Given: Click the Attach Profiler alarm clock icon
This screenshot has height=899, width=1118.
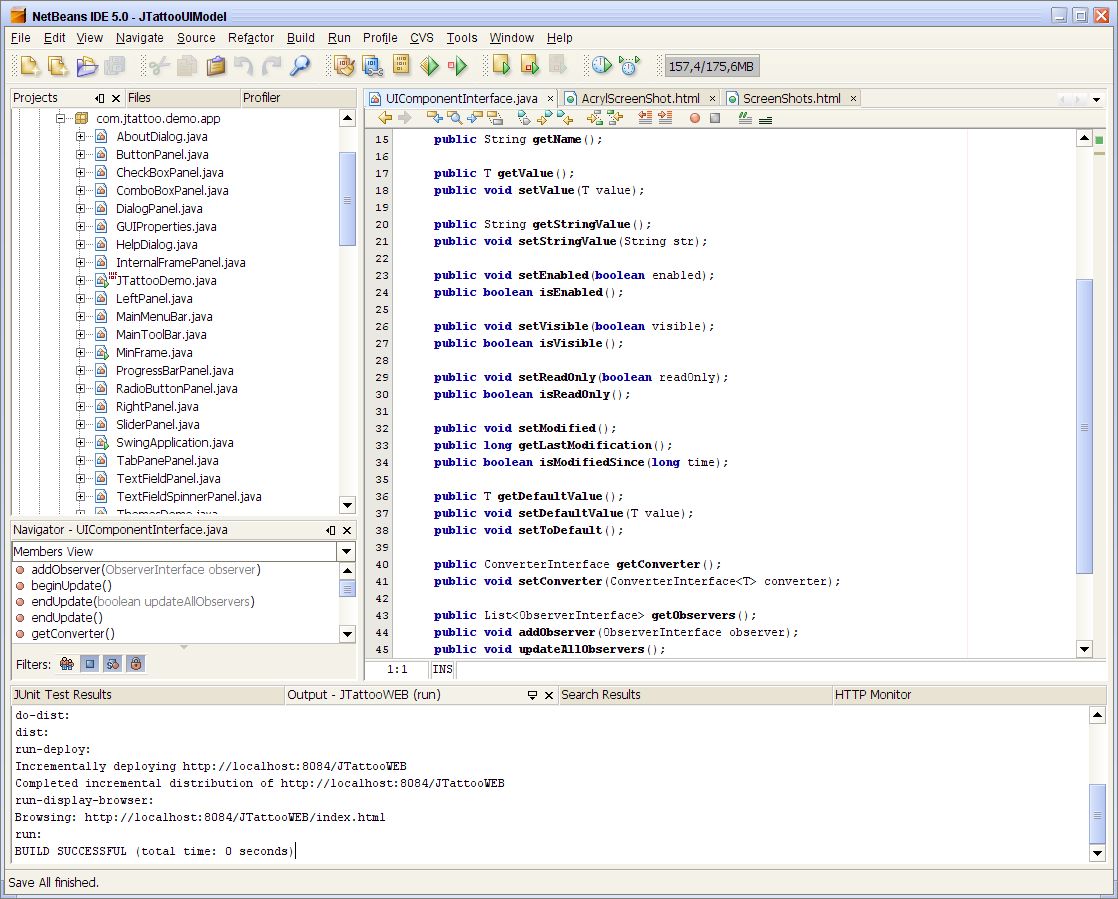Looking at the screenshot, I should 629,66.
